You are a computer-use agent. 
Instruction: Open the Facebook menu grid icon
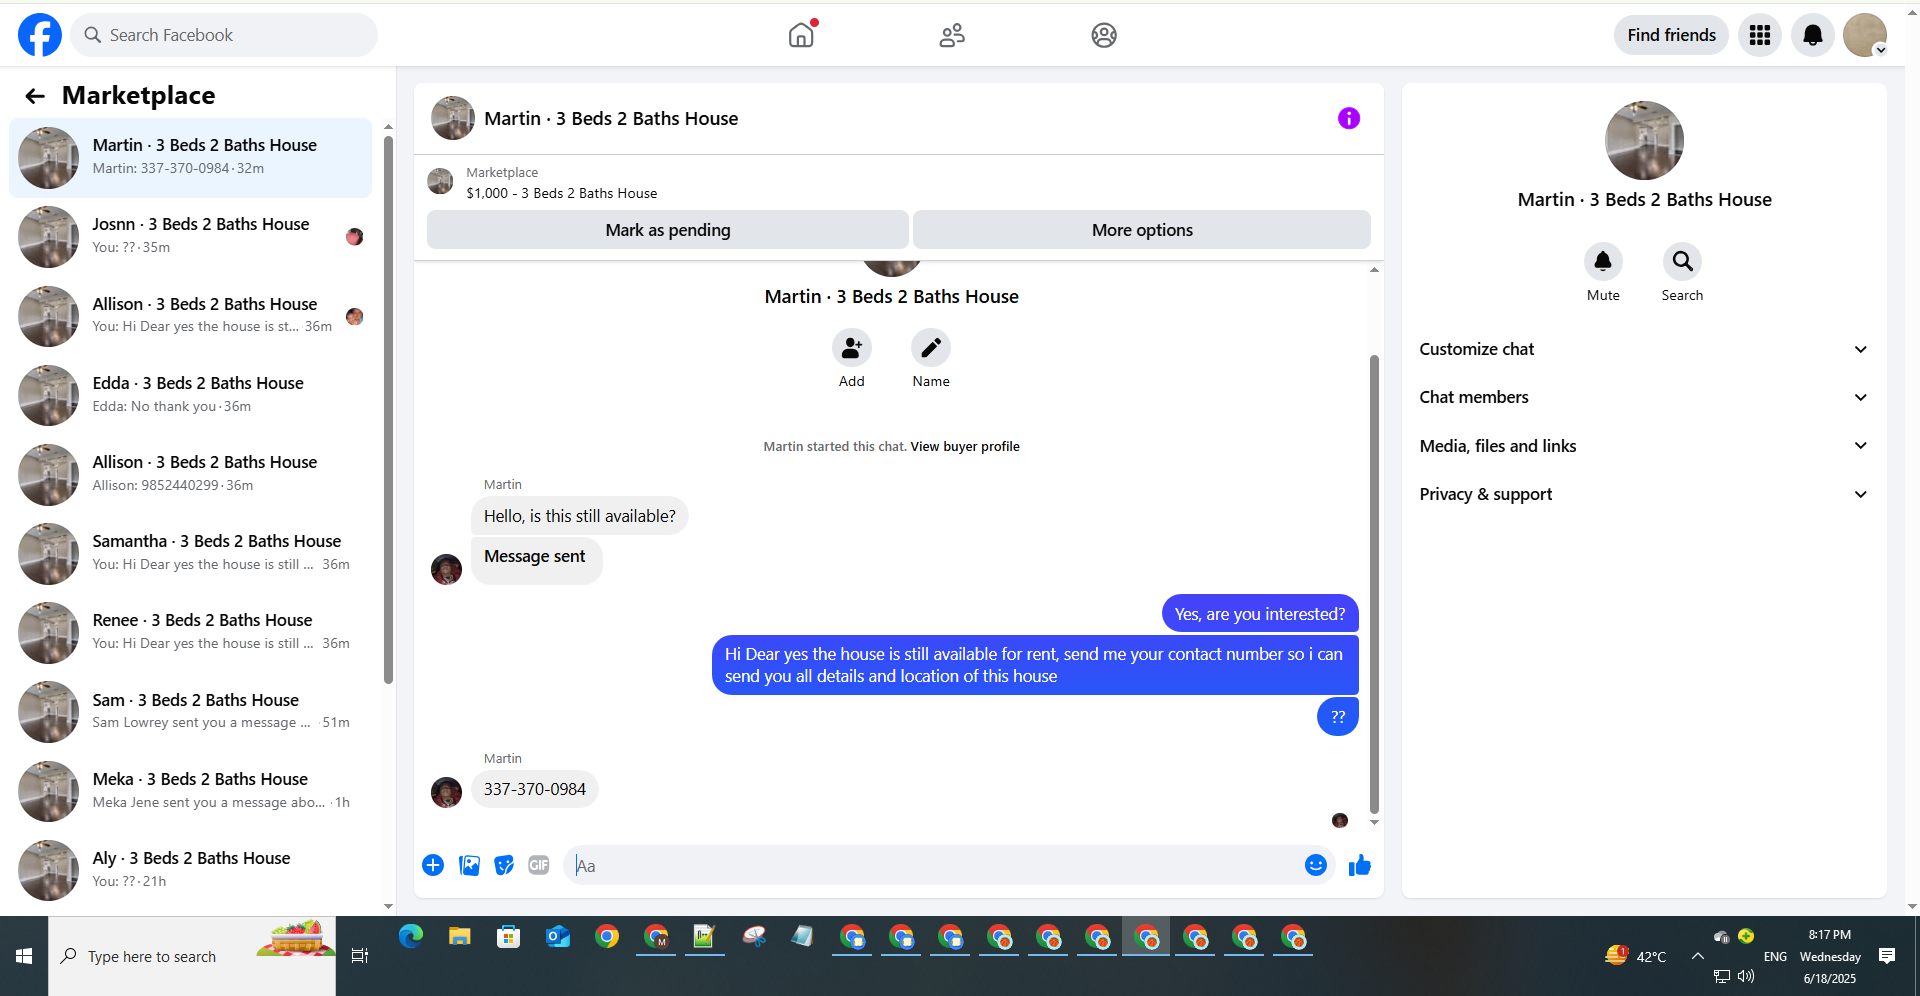pyautogui.click(x=1760, y=35)
